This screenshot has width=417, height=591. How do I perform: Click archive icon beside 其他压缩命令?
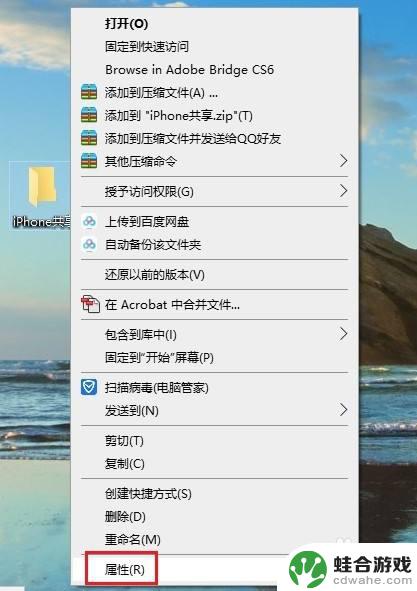pos(89,161)
